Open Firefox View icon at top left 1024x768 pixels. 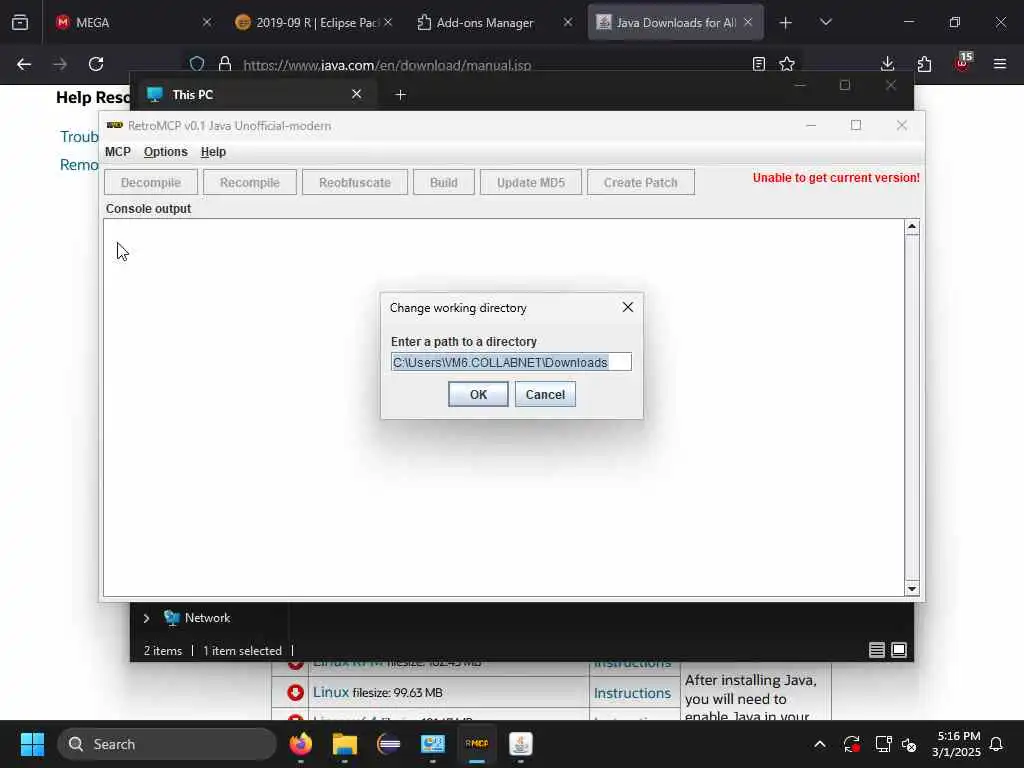(x=20, y=23)
